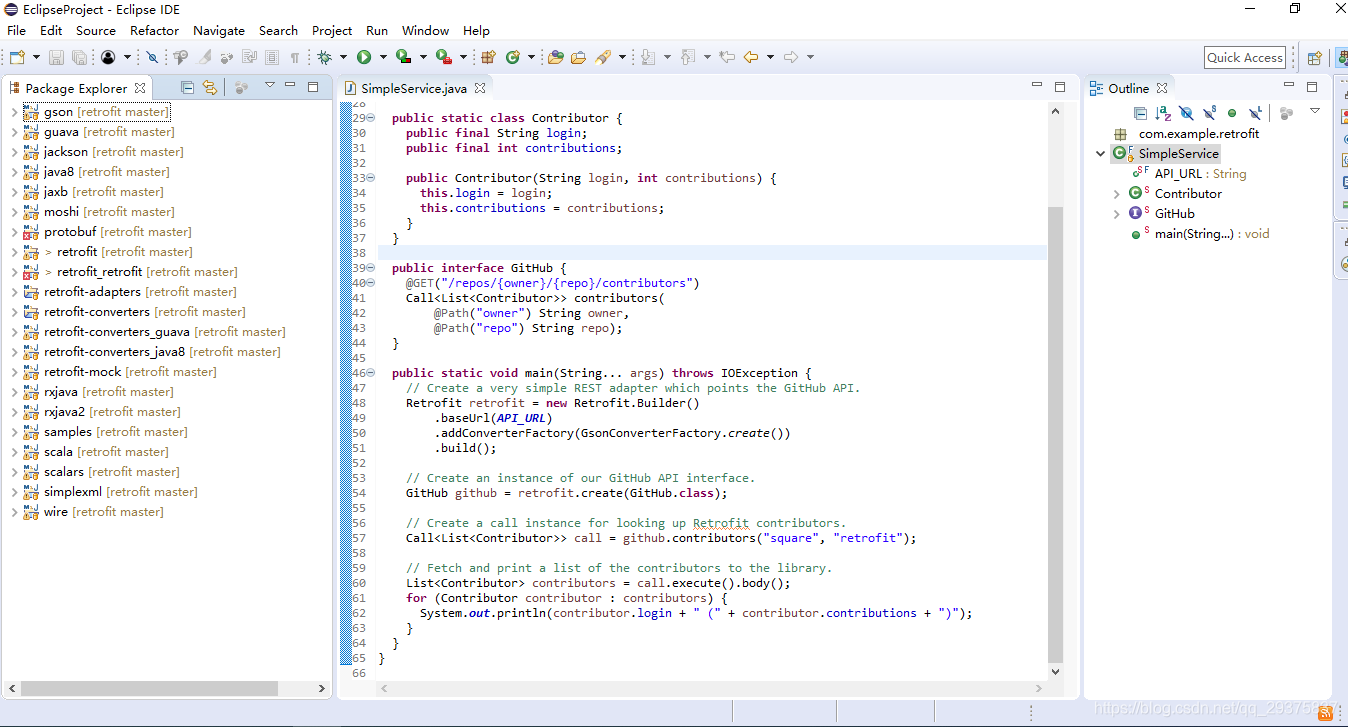
Task: Open Package Explorer View Menu triangle
Action: pyautogui.click(x=269, y=86)
